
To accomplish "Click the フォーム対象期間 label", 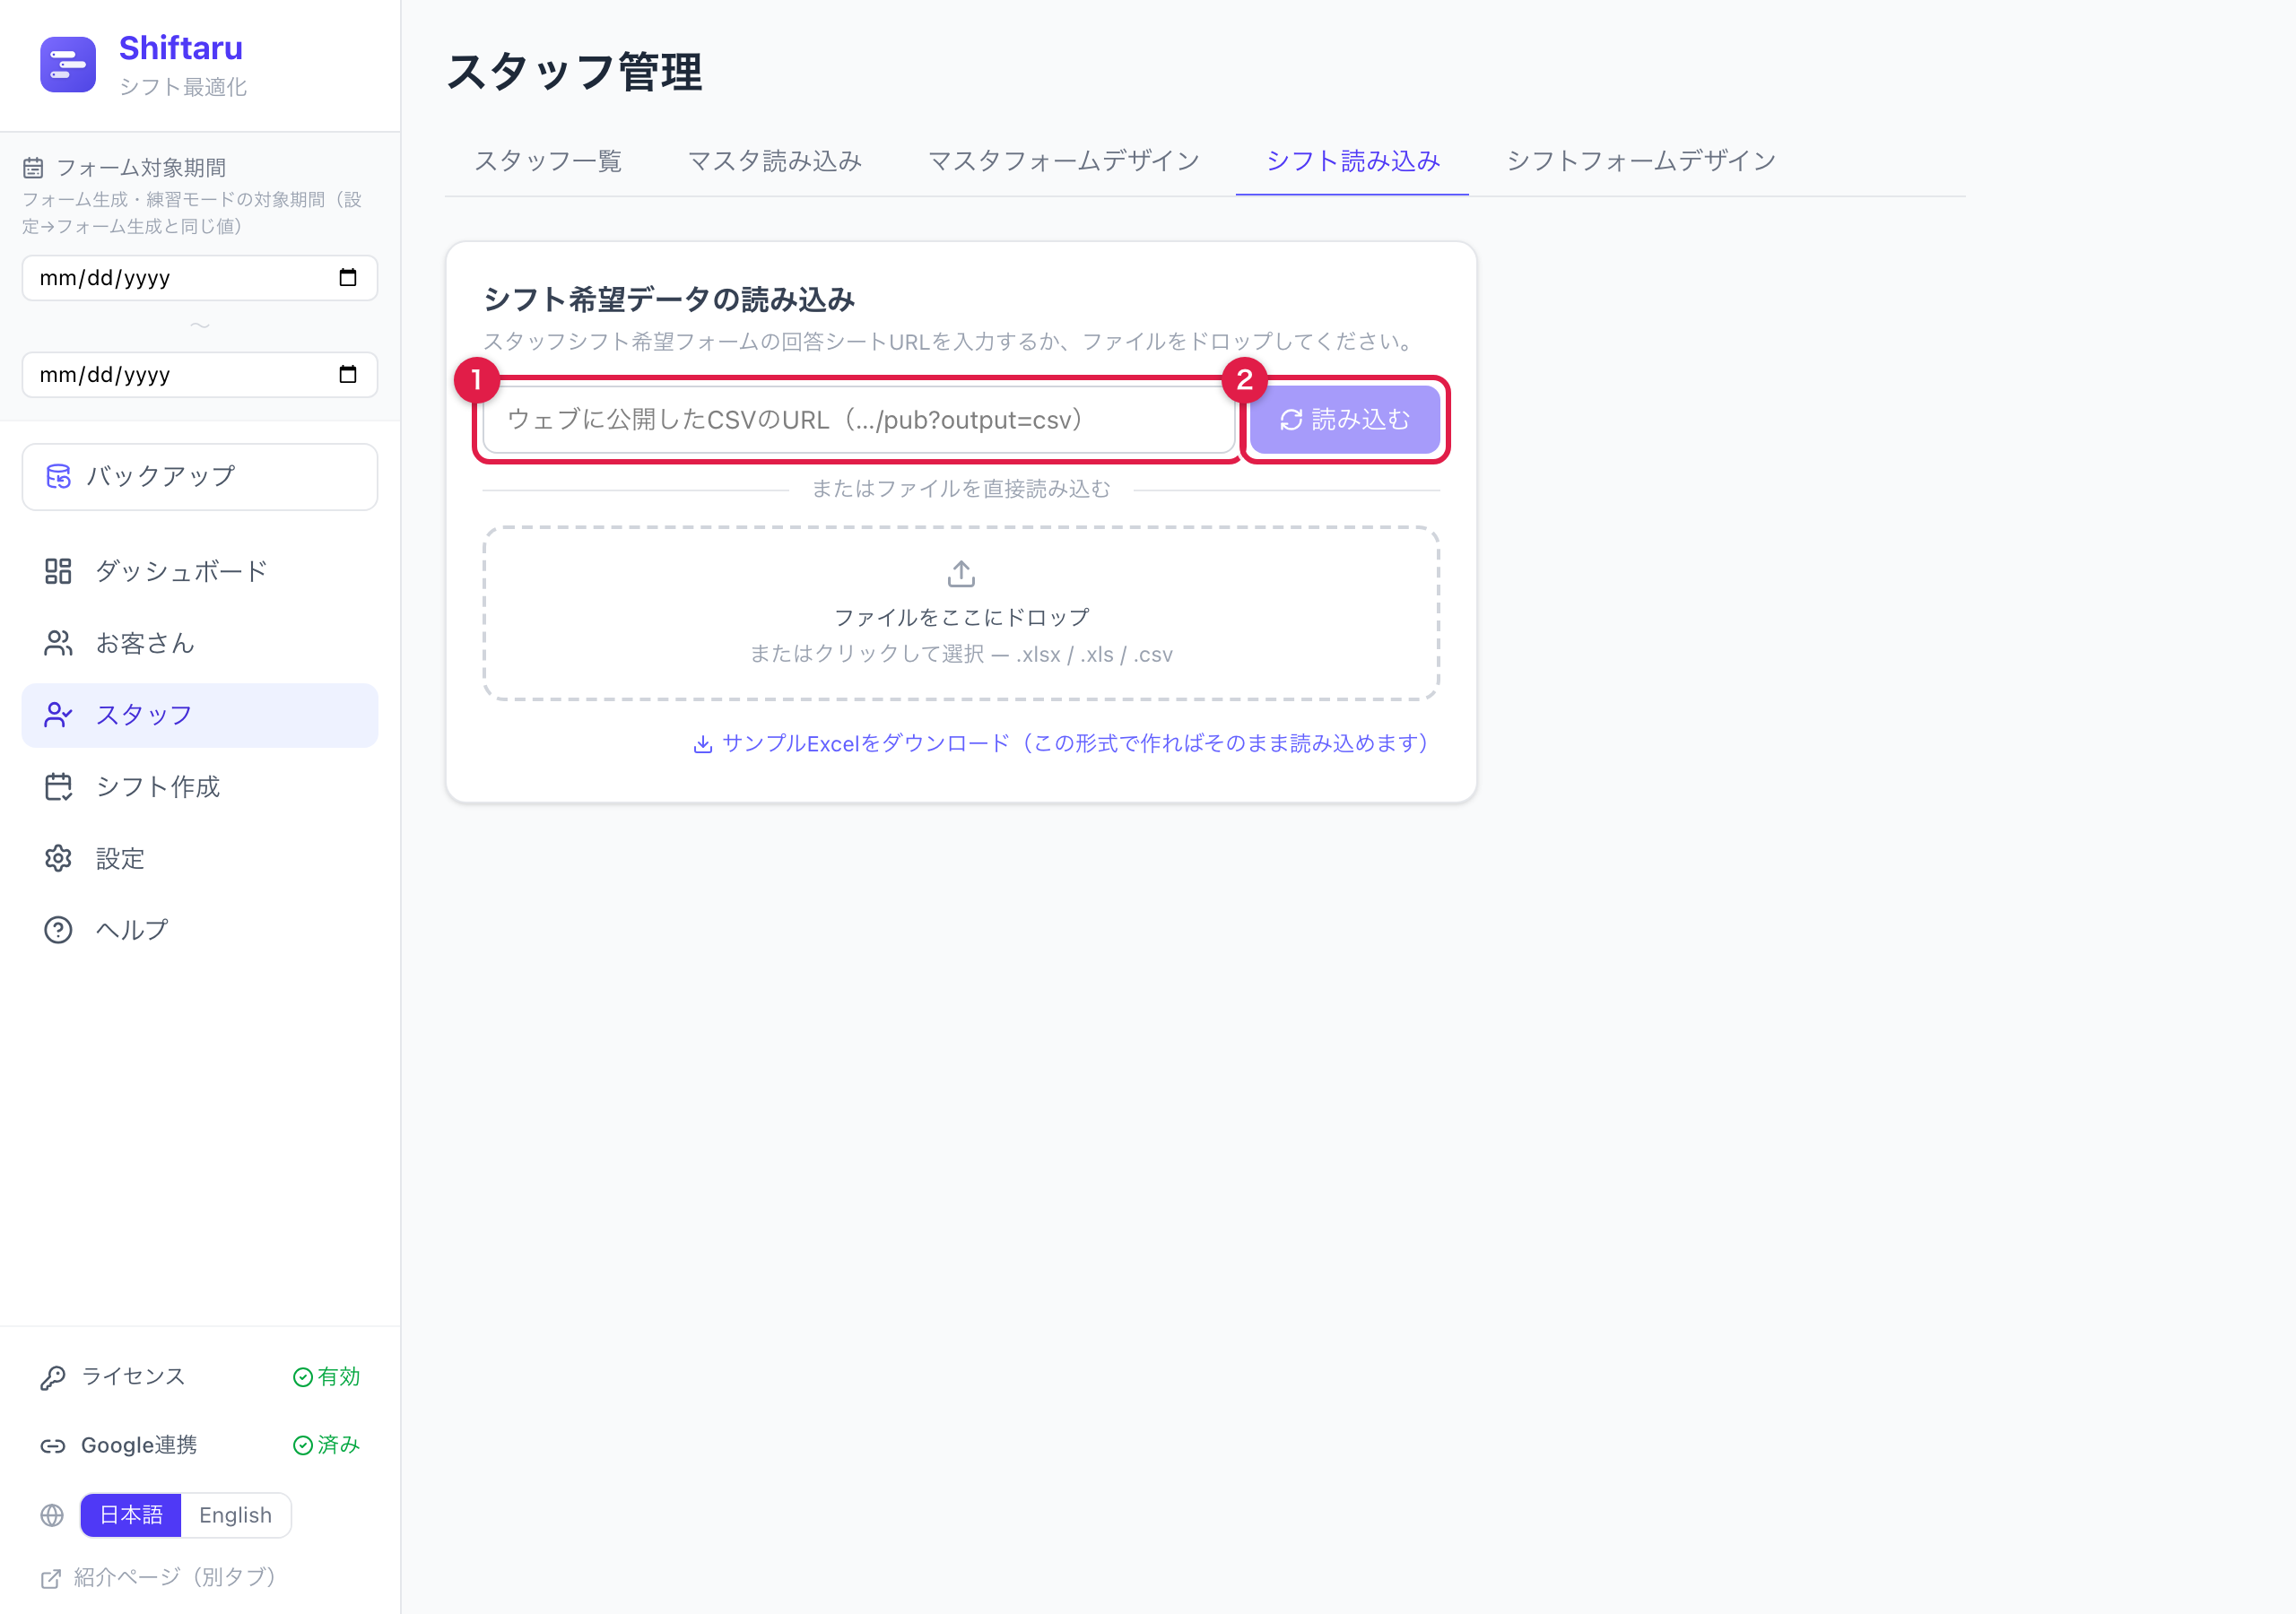I will (141, 168).
